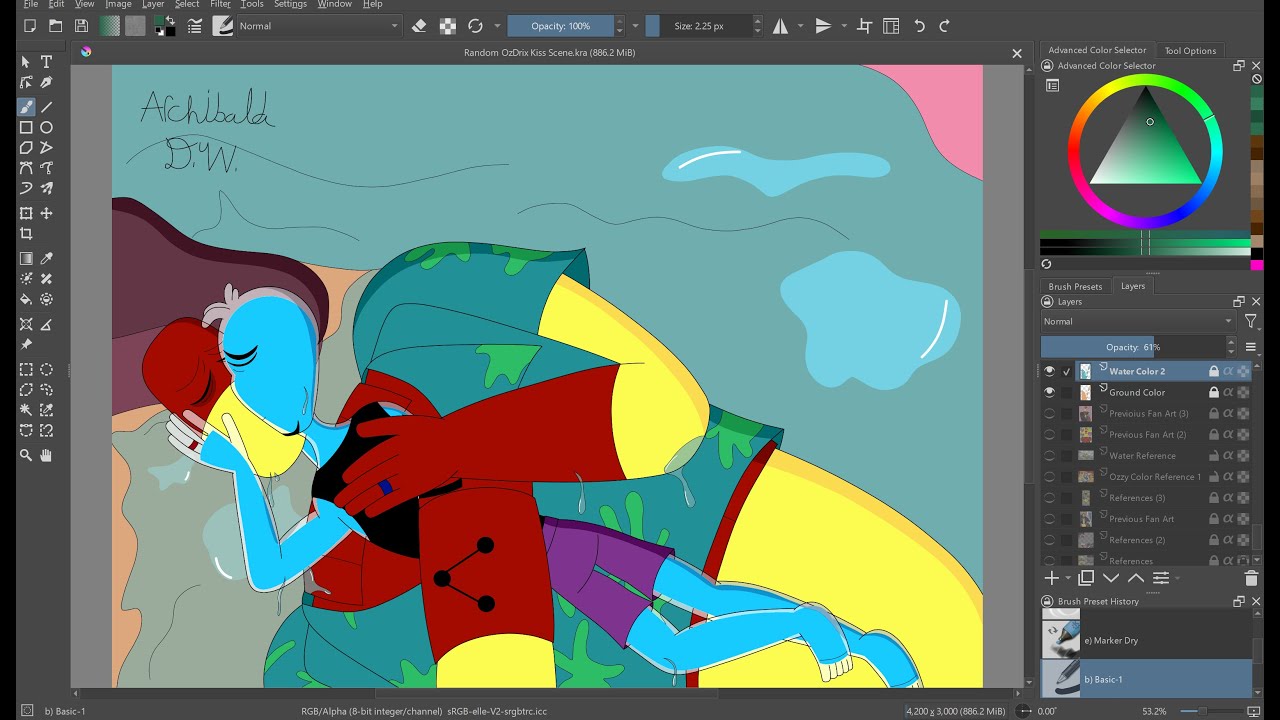Choose the Transform tool
The image size is (1280, 720).
click(x=26, y=213)
